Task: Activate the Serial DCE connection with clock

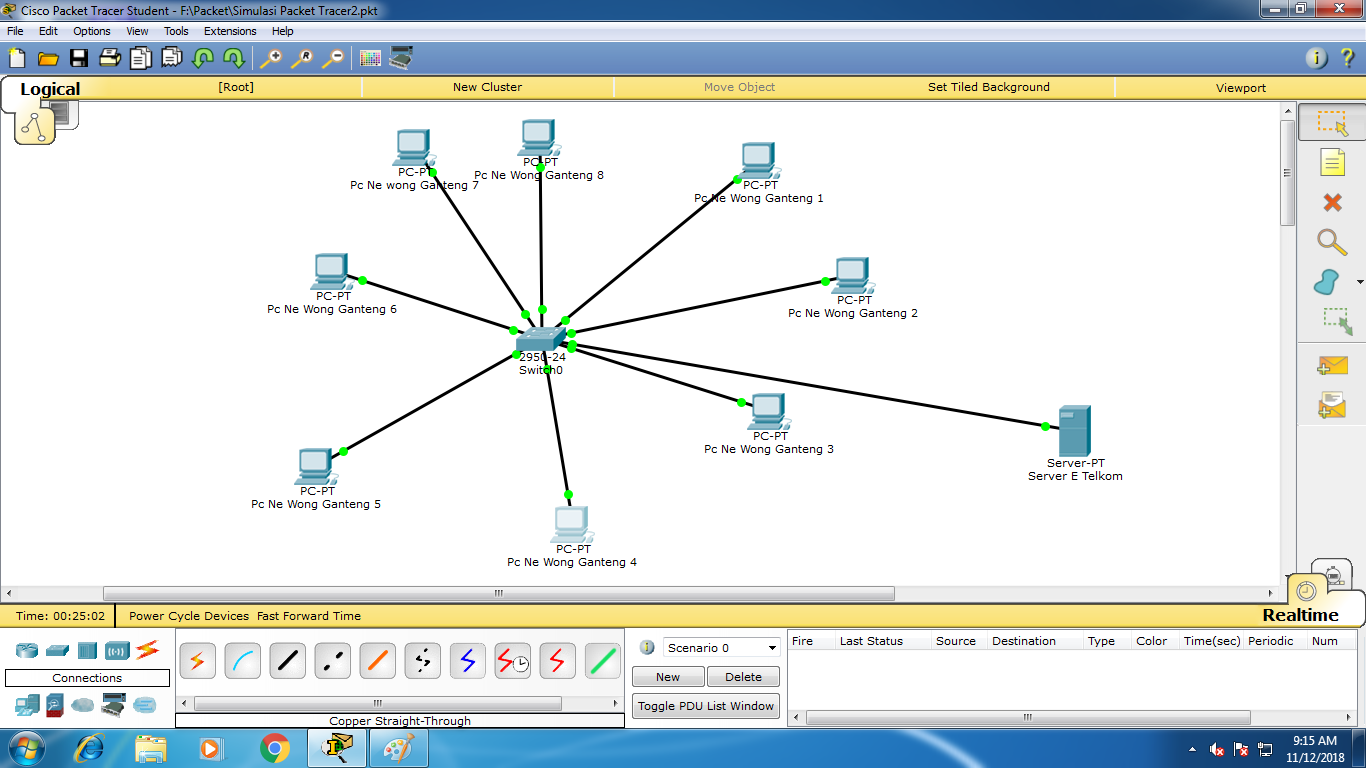Action: click(x=512, y=659)
